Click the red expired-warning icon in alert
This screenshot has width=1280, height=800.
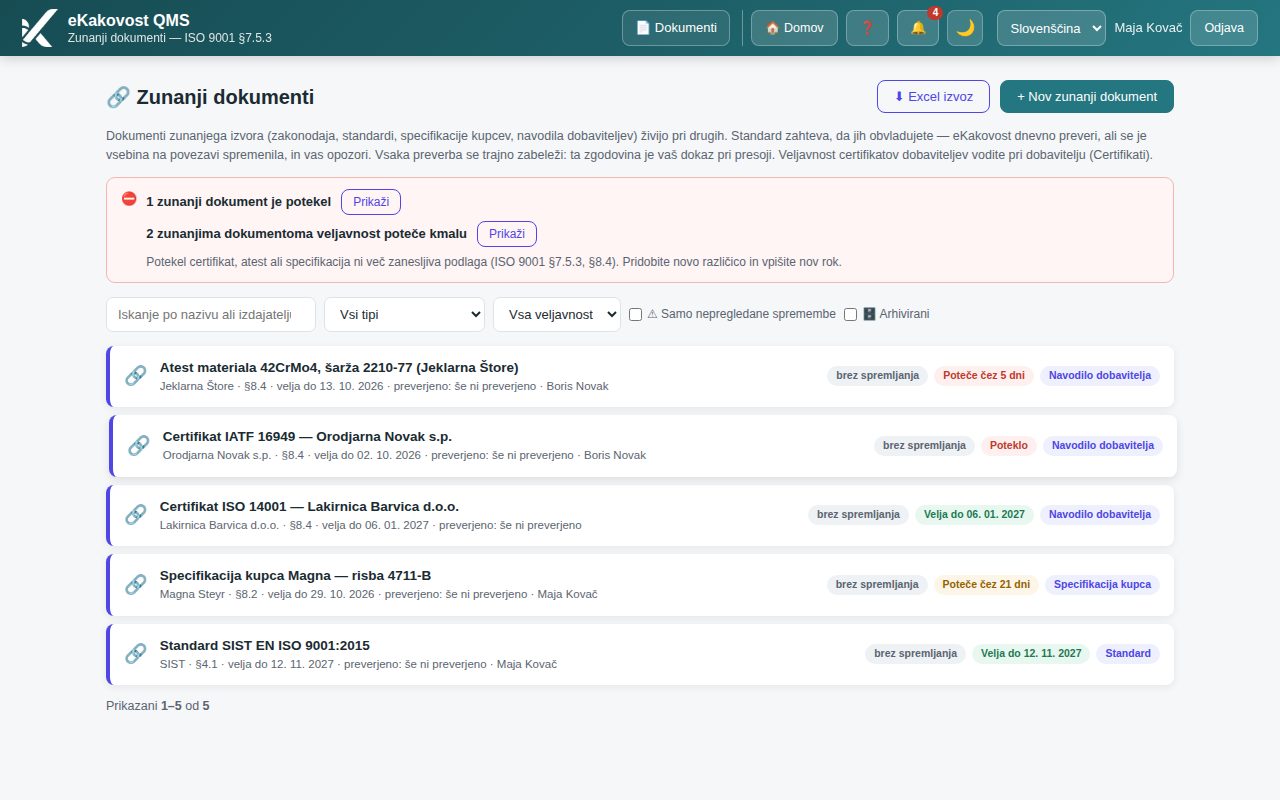pyautogui.click(x=129, y=199)
